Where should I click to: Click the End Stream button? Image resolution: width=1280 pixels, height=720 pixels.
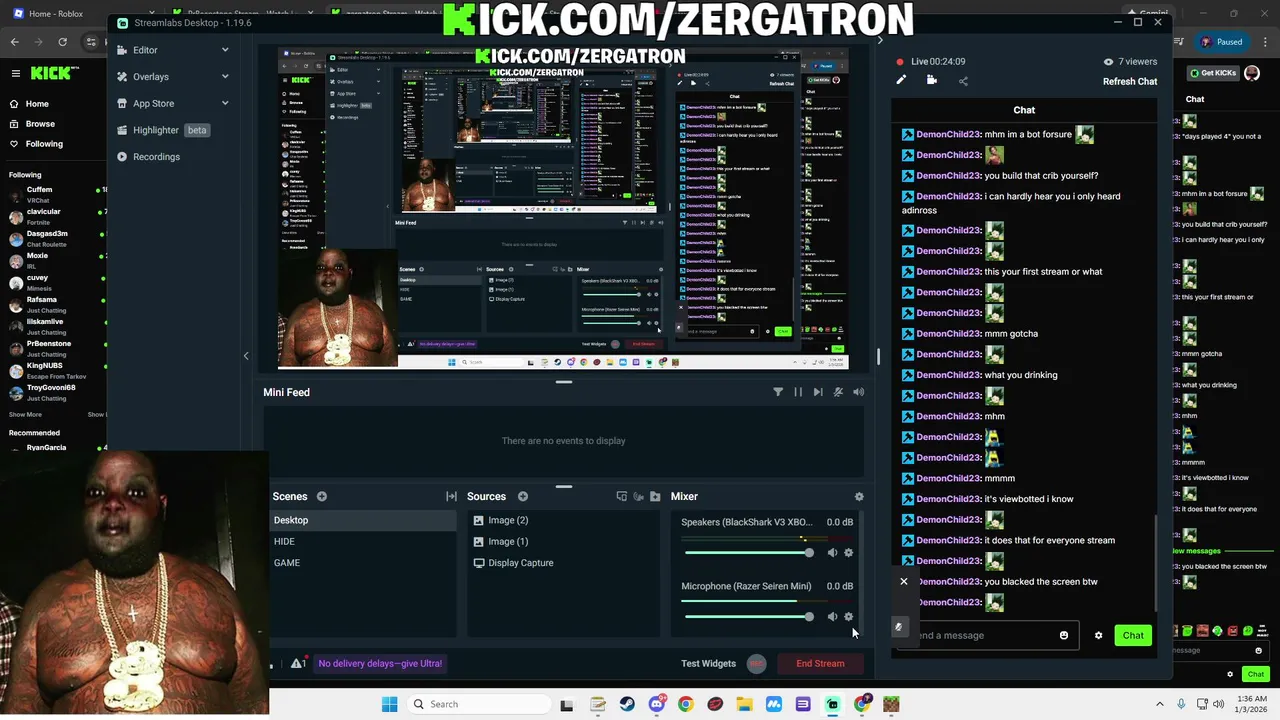pos(820,663)
